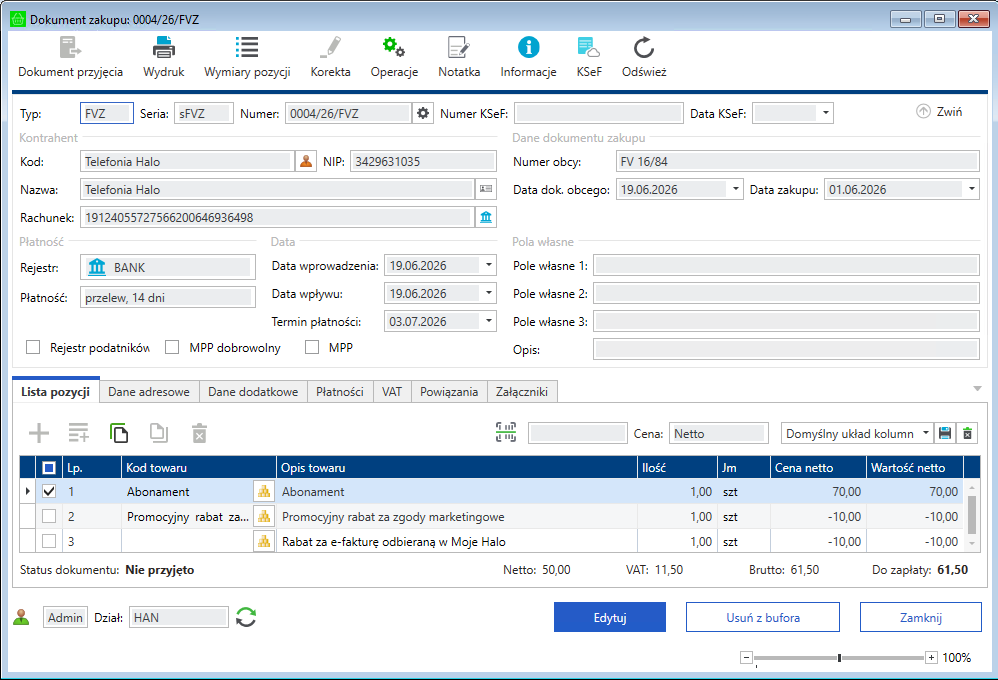Save column layout with the diskette icon
Screen dimensions: 998x680
[945, 434]
